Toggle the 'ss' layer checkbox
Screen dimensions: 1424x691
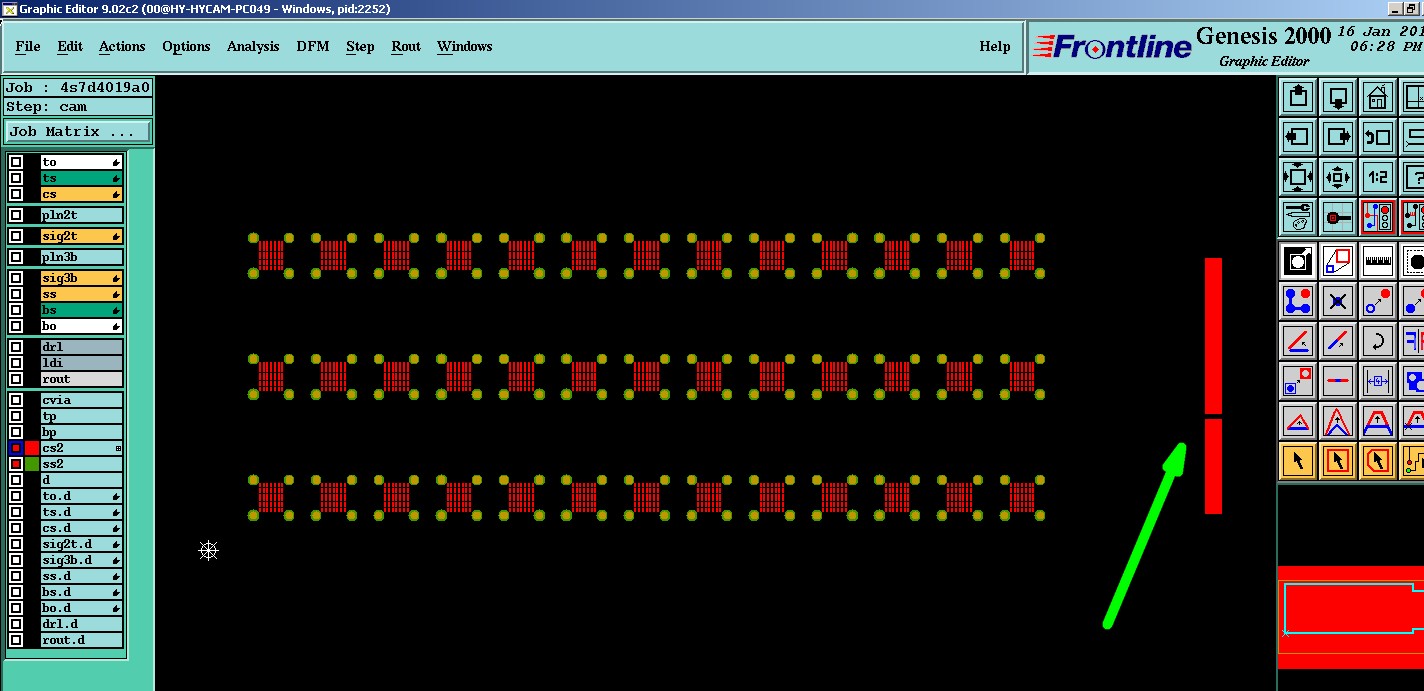point(16,294)
